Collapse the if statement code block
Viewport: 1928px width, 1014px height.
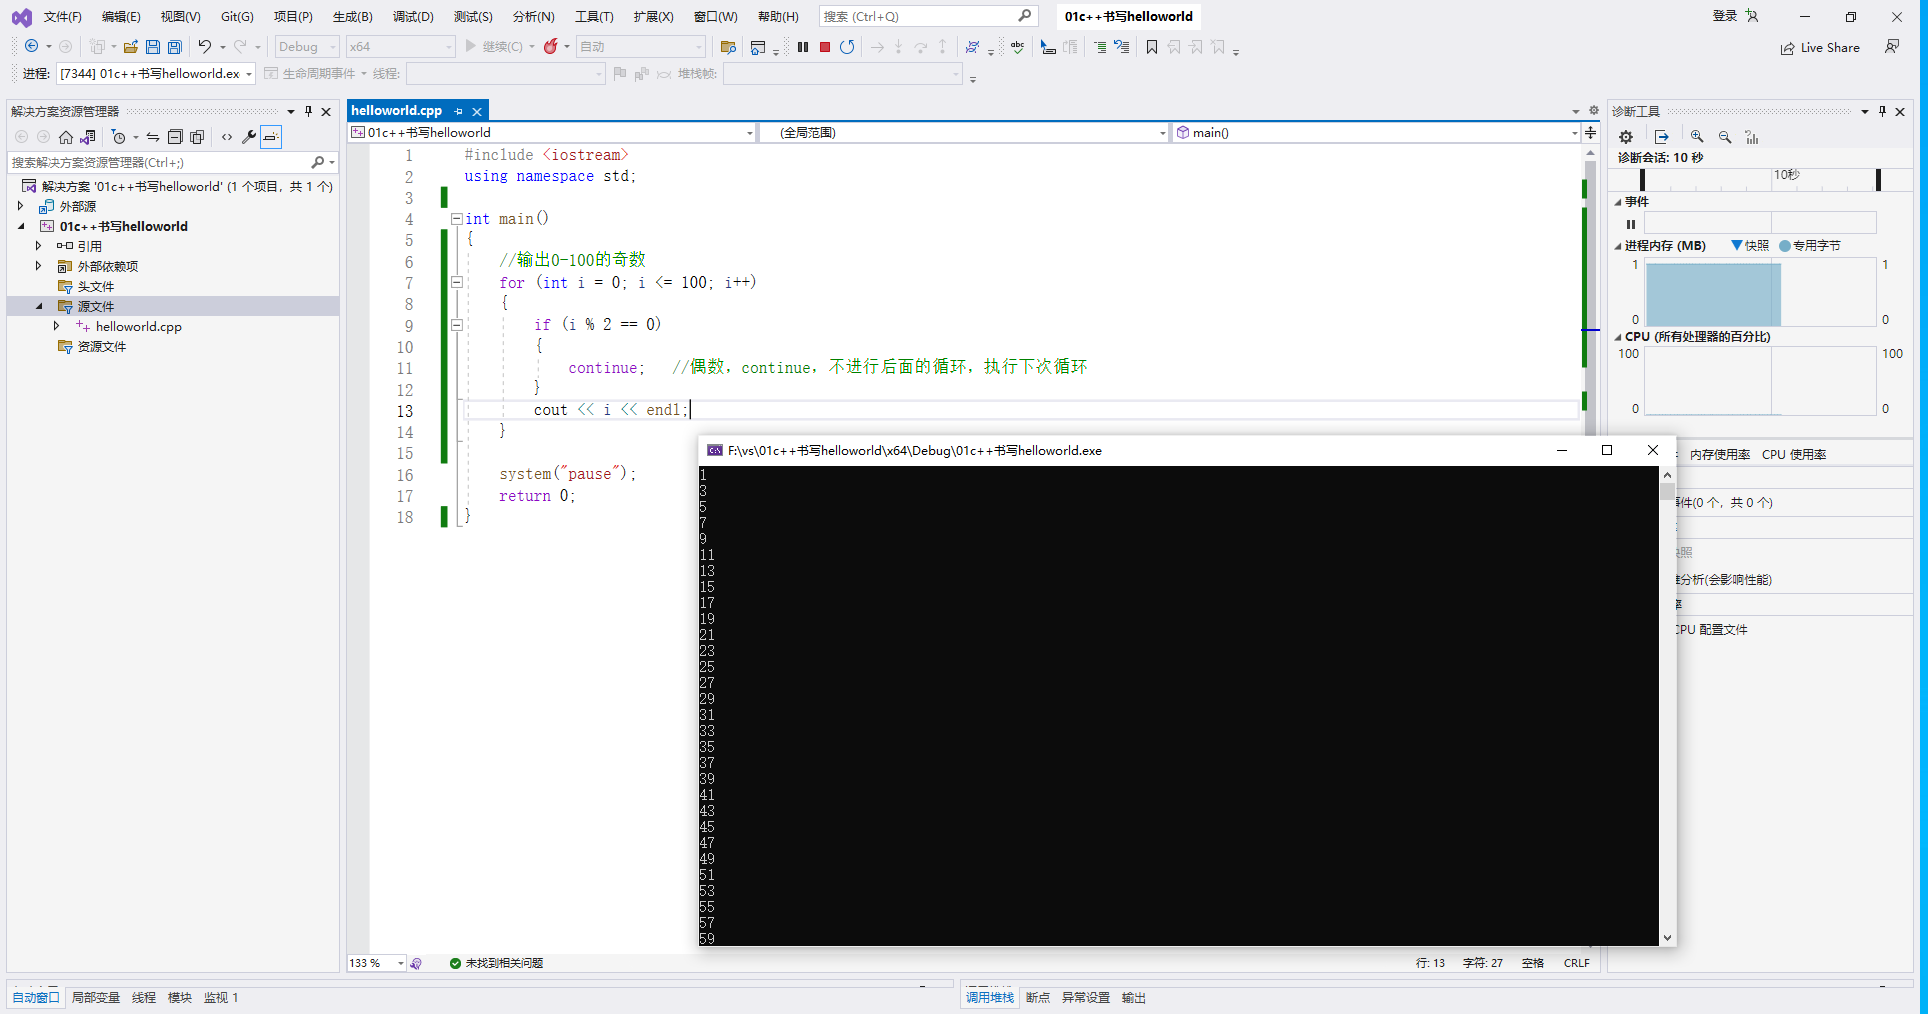tap(456, 324)
